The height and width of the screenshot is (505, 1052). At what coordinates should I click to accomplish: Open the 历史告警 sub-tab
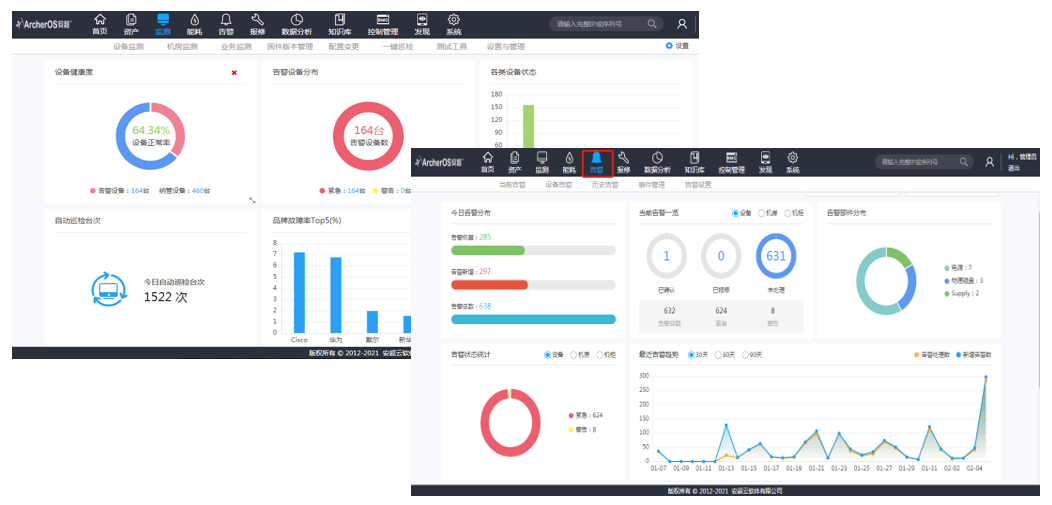coord(604,185)
